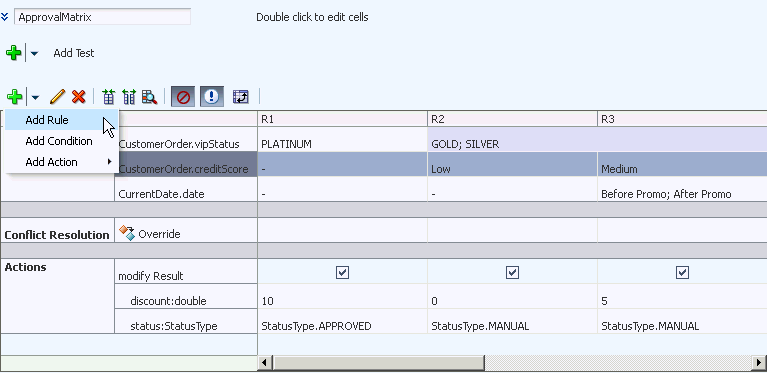Image resolution: width=767 pixels, height=373 pixels.
Task: Click the modify Result action label
Action: click(151, 276)
